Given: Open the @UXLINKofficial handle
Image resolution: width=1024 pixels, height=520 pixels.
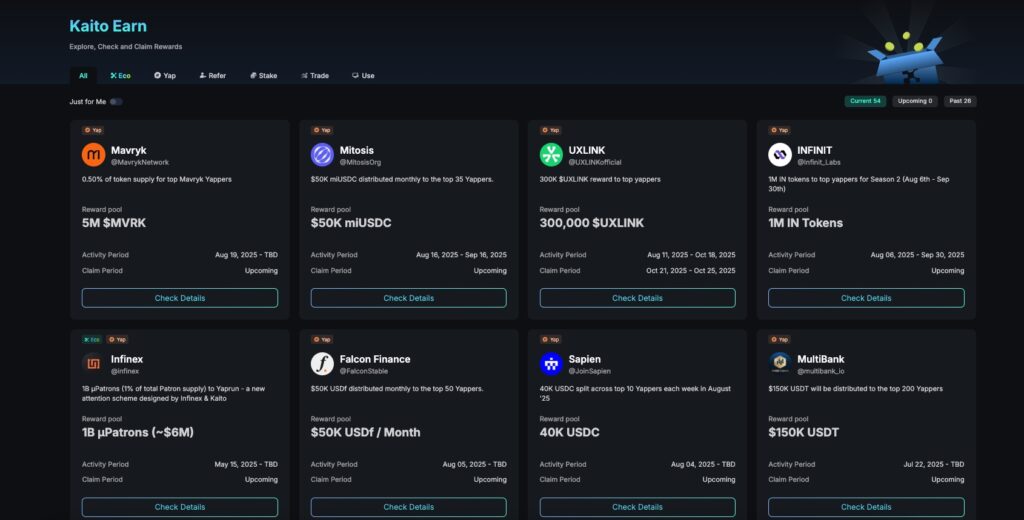Looking at the screenshot, I should pos(595,162).
